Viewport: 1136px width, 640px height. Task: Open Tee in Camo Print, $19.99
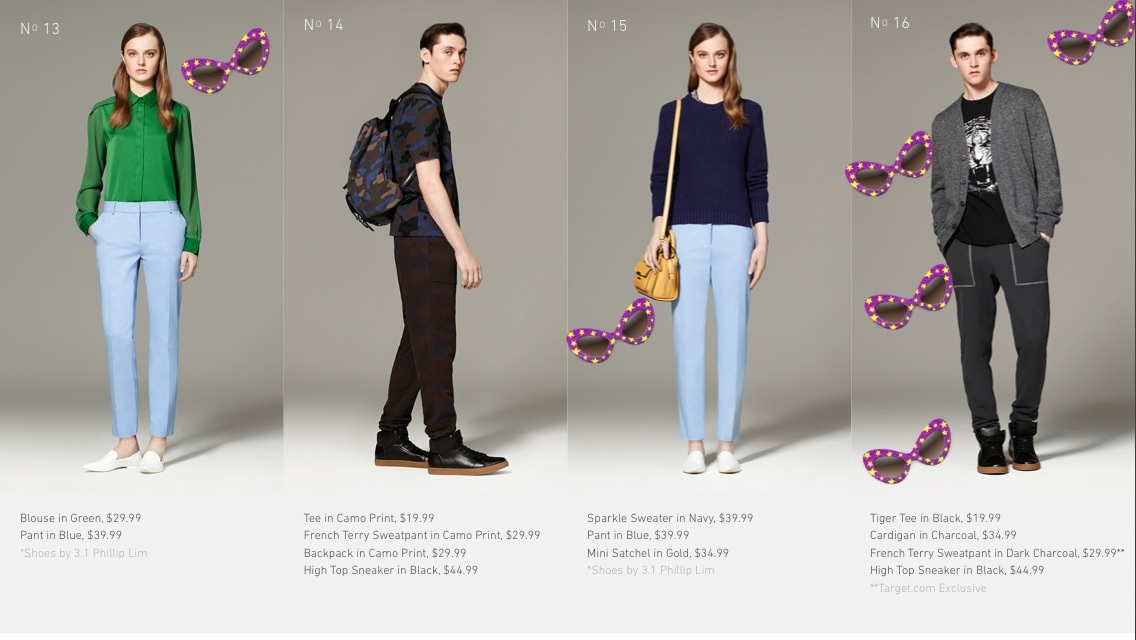369,518
